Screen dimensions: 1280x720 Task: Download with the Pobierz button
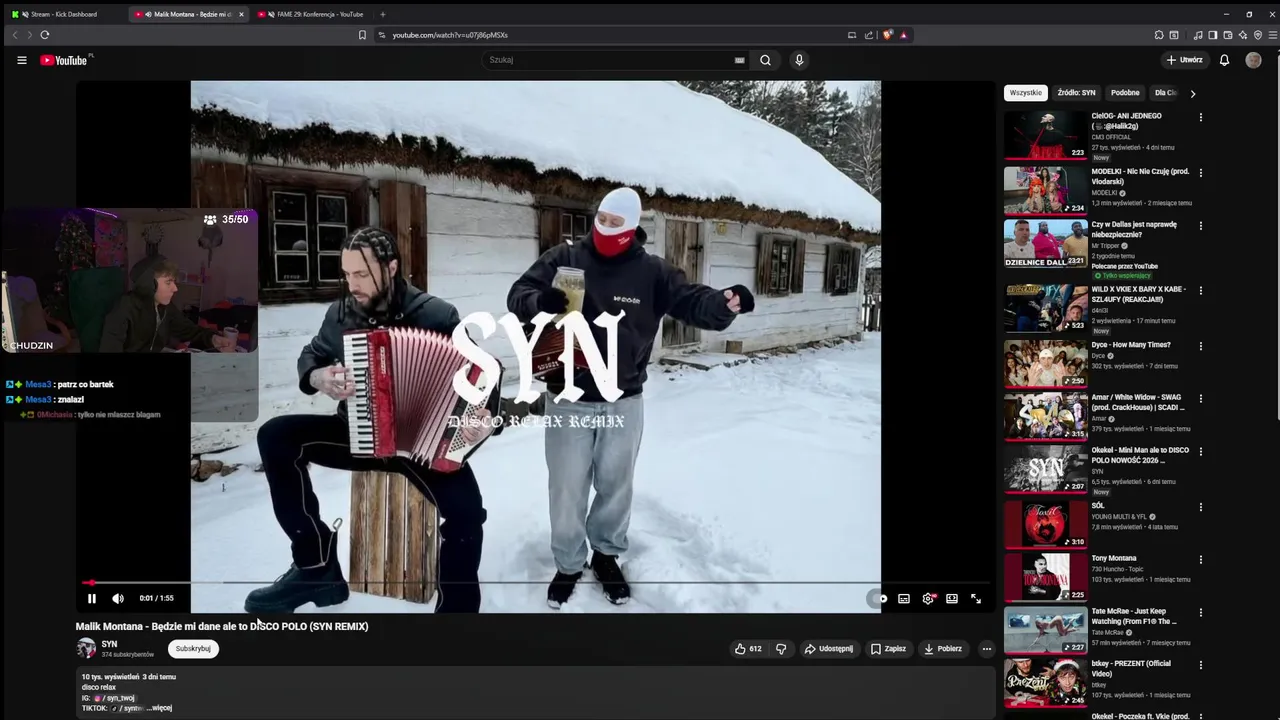coord(943,648)
